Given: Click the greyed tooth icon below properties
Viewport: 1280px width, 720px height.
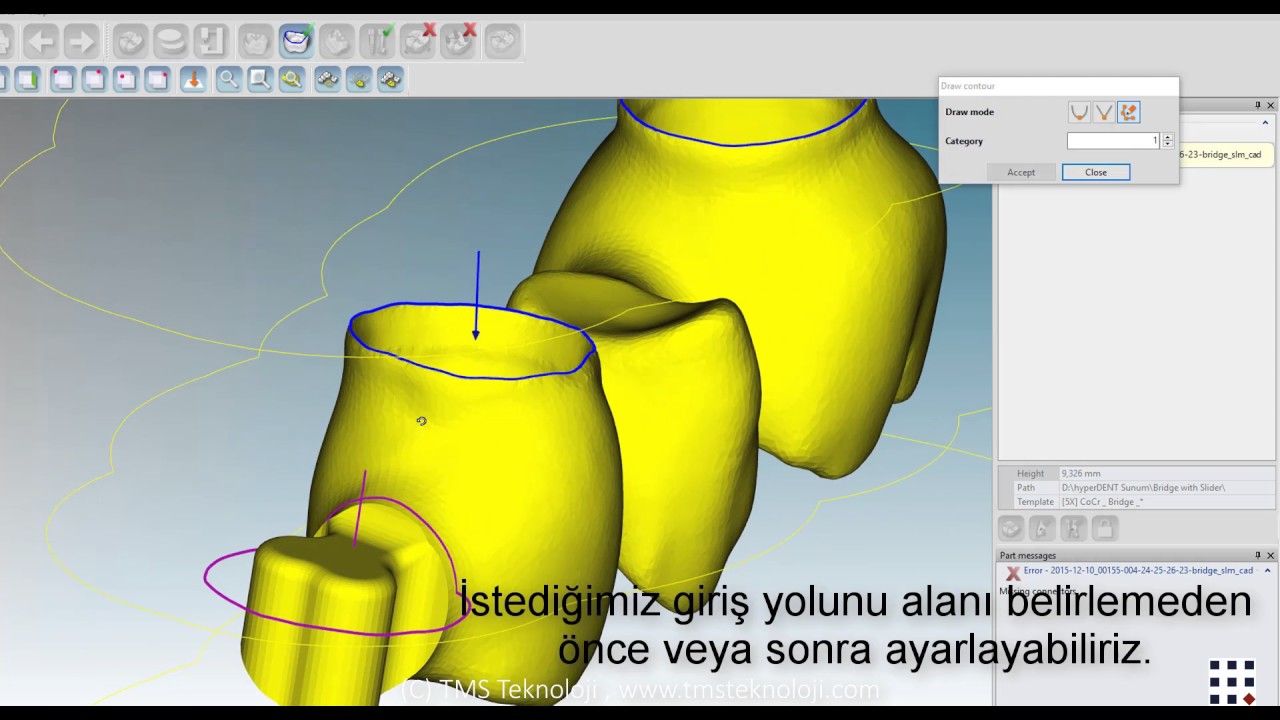Looking at the screenshot, I should (1011, 528).
